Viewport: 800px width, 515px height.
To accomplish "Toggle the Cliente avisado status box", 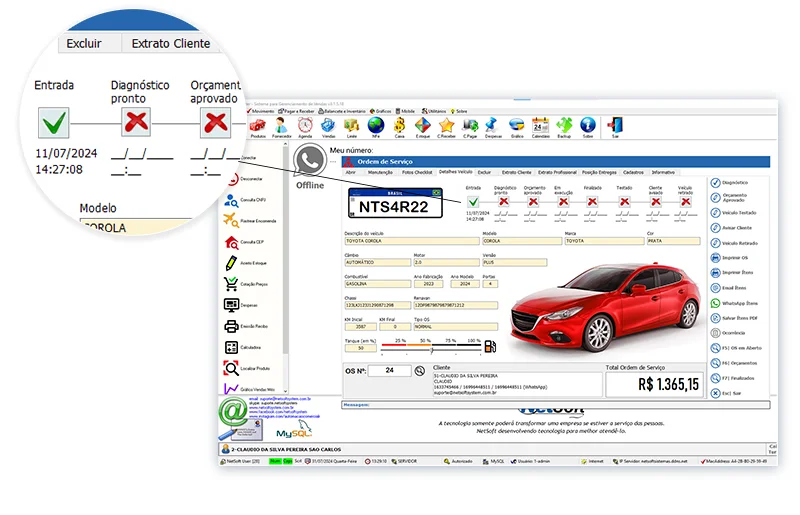I will click(656, 202).
